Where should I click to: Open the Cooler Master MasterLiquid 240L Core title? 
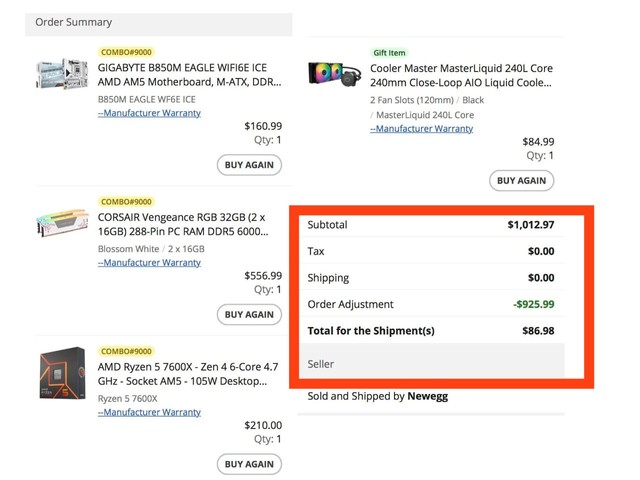[x=461, y=76]
